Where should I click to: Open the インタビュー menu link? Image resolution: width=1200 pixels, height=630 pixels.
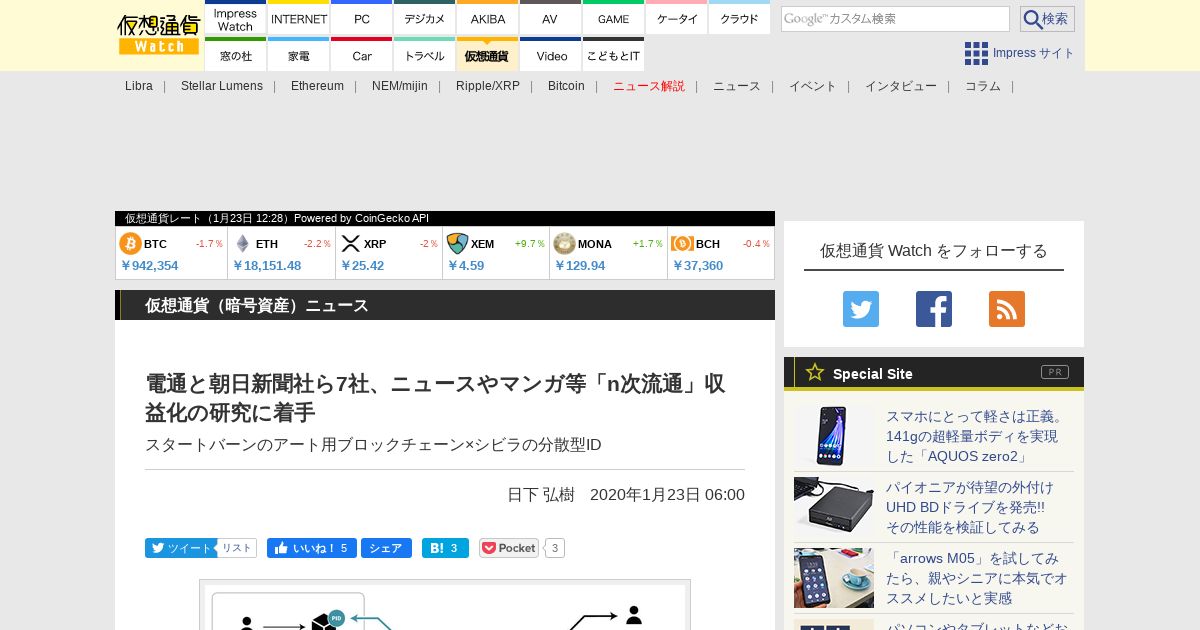tap(901, 86)
